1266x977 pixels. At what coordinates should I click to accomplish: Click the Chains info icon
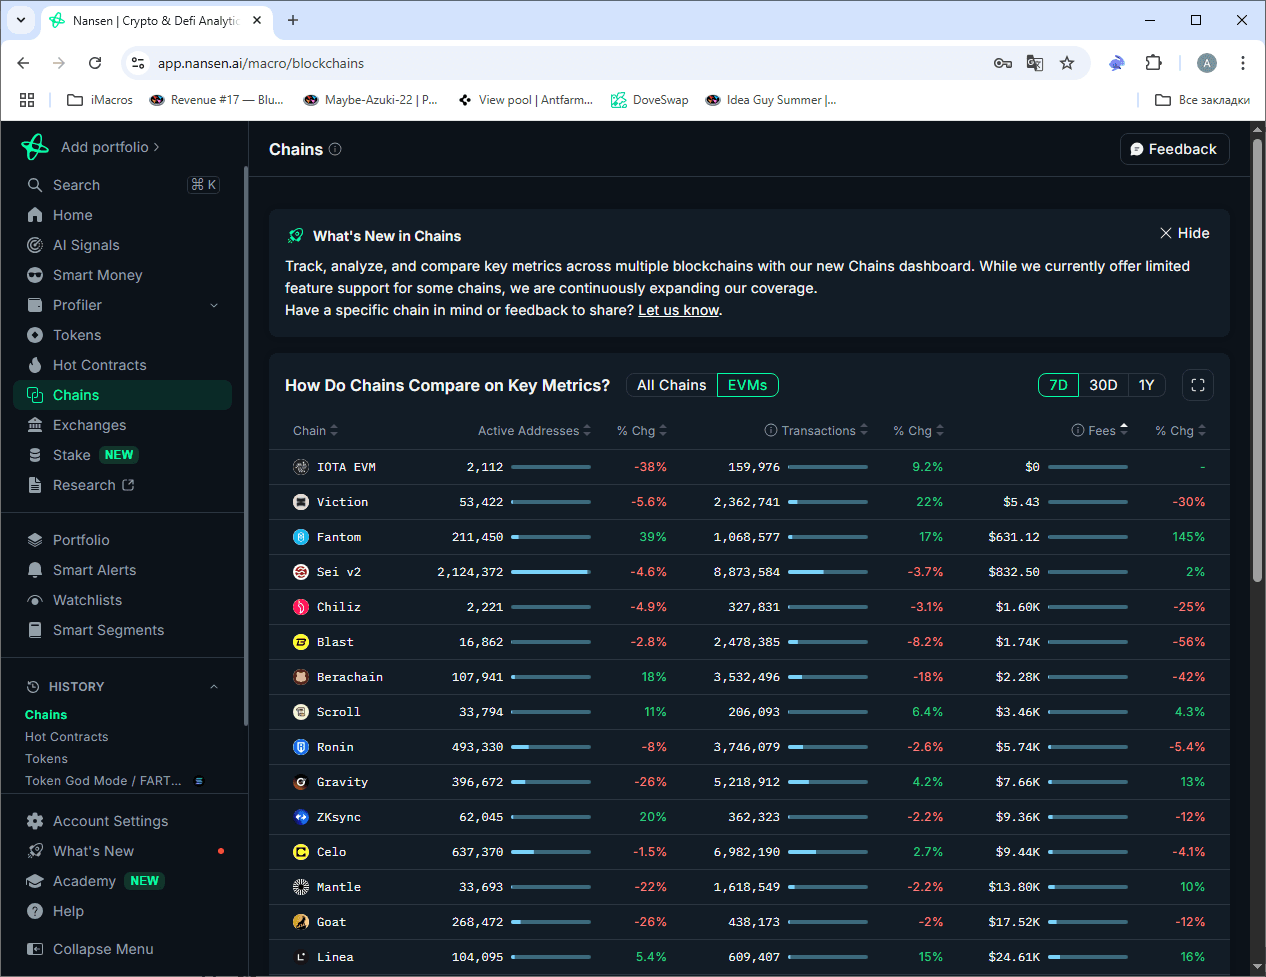[x=335, y=149]
